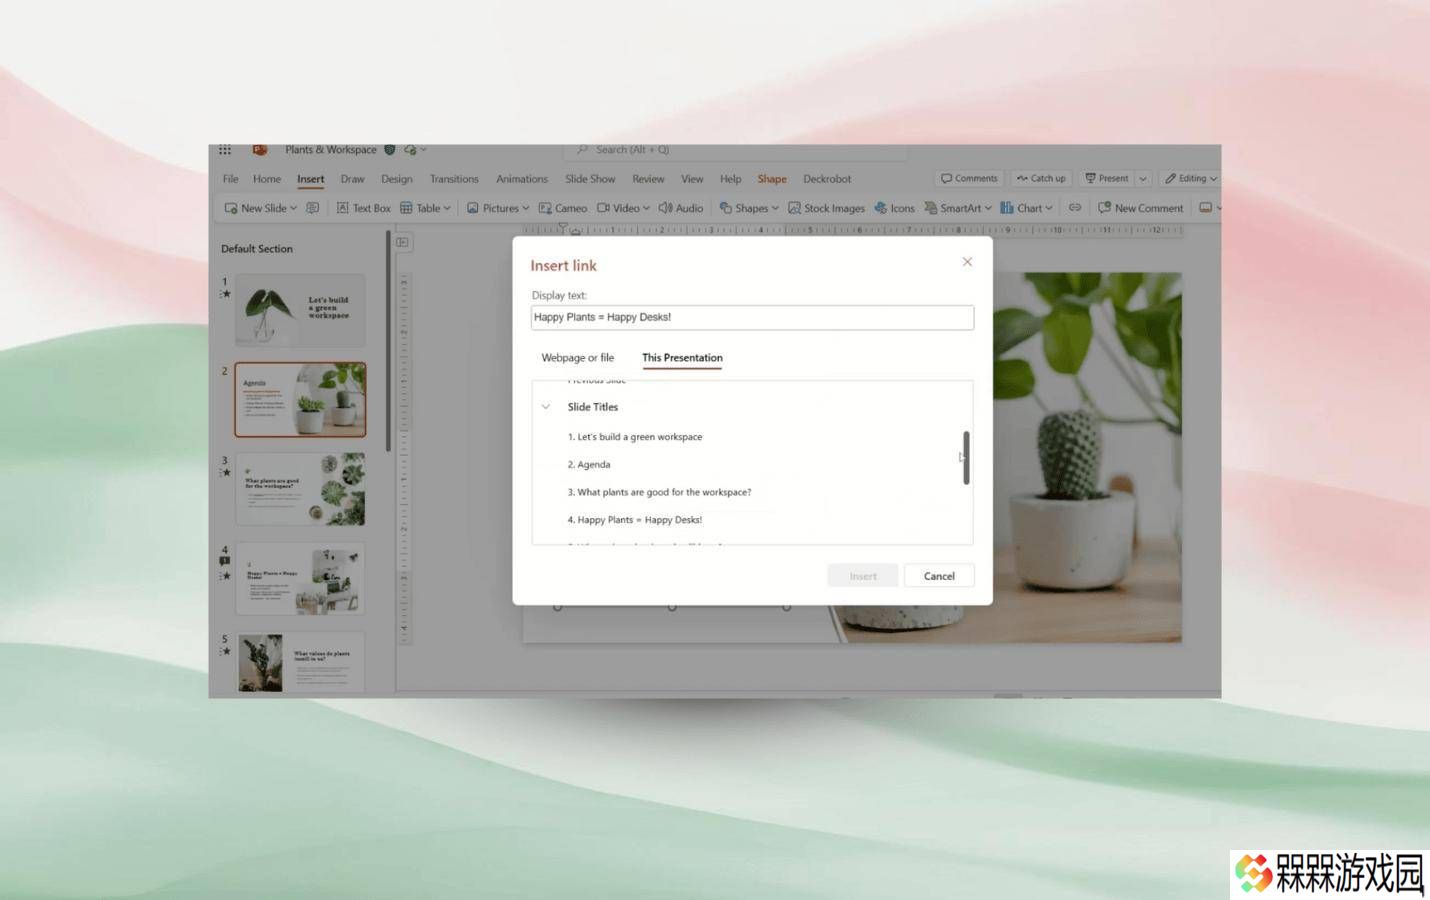Click the animation star icon beside slide 1
Image resolution: width=1430 pixels, height=900 pixels.
pos(226,294)
